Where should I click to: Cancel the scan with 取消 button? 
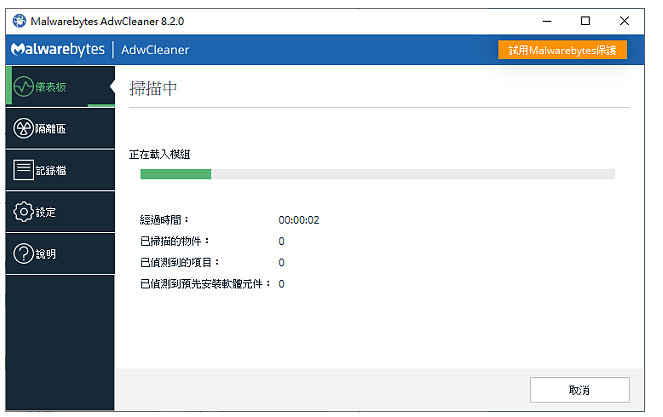[580, 390]
